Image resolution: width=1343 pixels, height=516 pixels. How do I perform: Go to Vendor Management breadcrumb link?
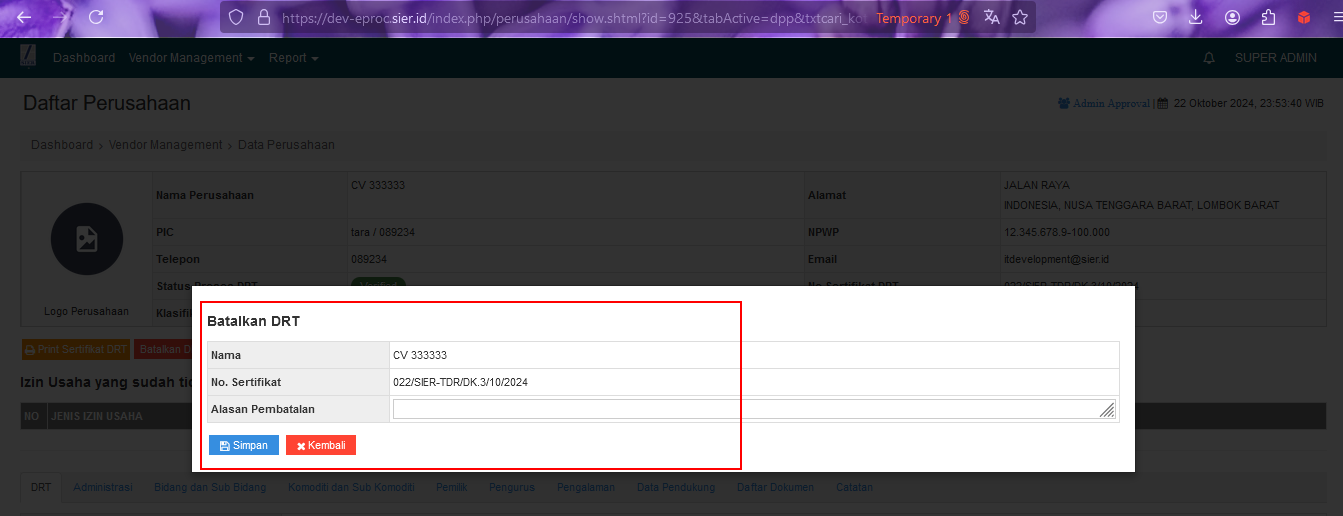166,145
